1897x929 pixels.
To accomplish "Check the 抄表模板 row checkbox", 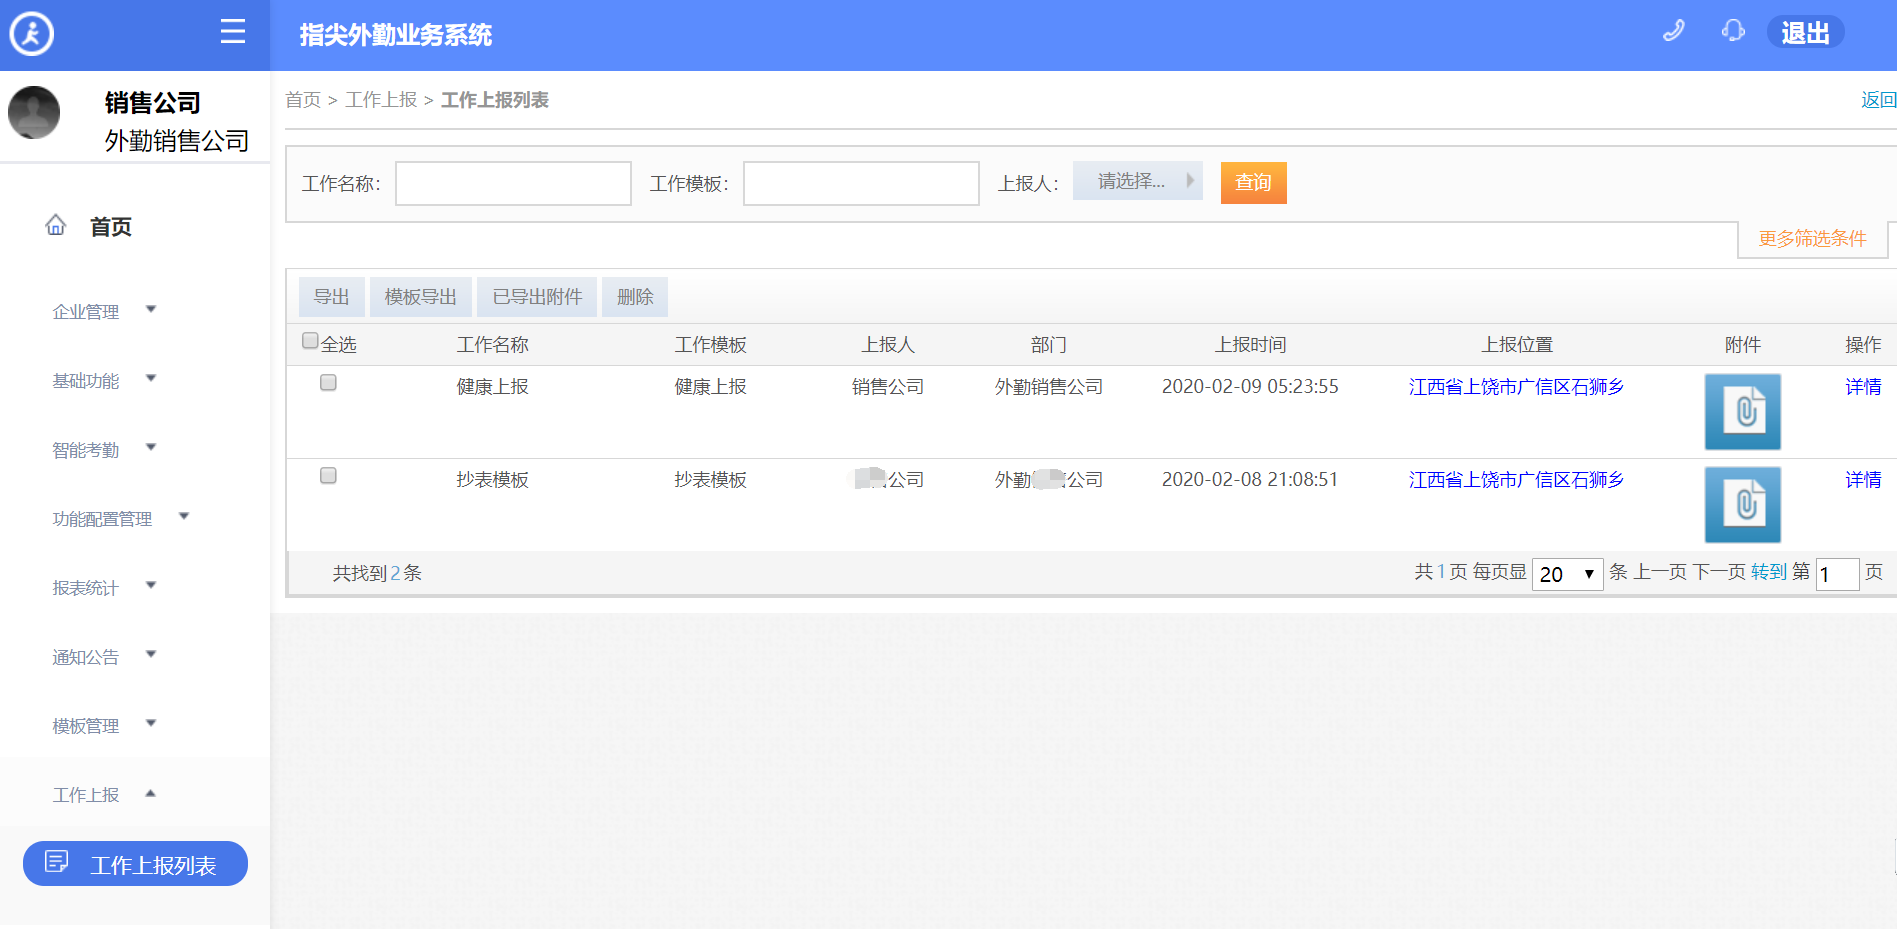I will [328, 476].
